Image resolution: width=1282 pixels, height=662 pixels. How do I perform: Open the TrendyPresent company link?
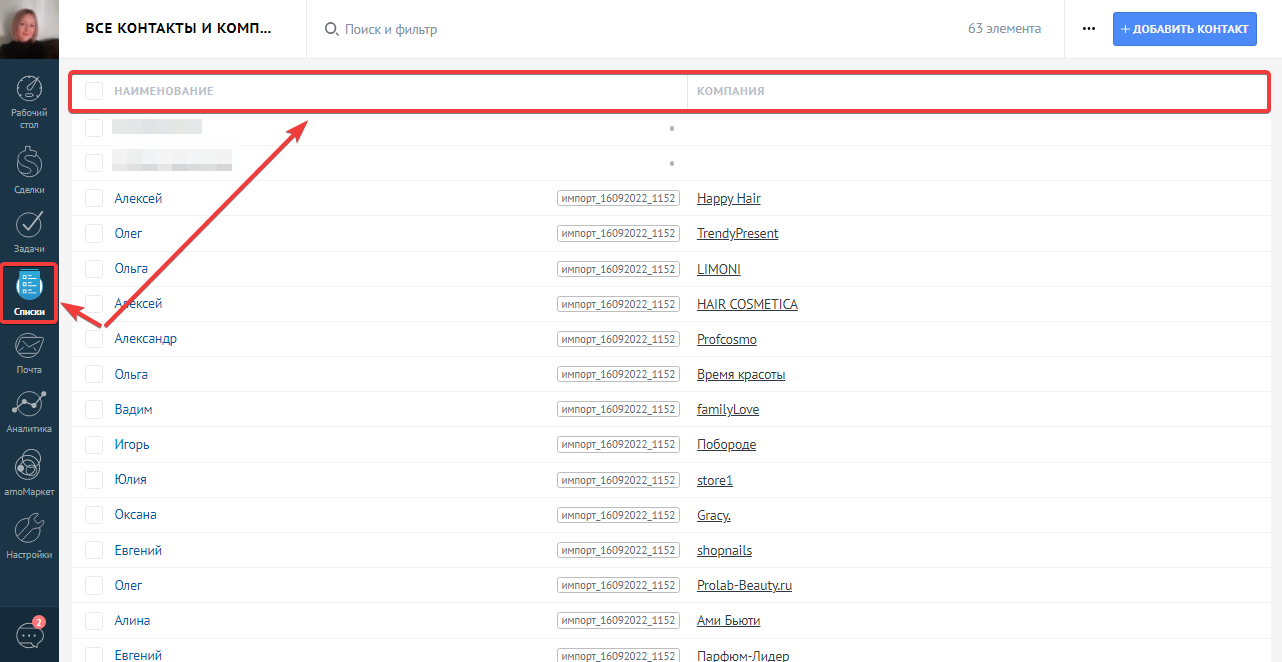click(x=738, y=233)
